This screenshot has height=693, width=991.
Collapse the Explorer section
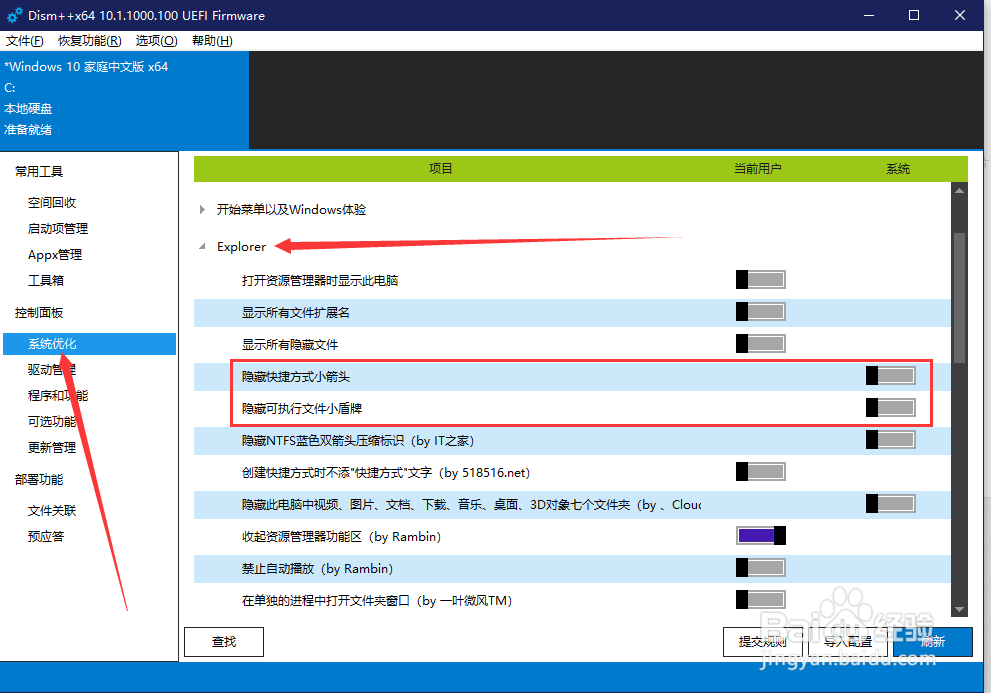[x=201, y=246]
